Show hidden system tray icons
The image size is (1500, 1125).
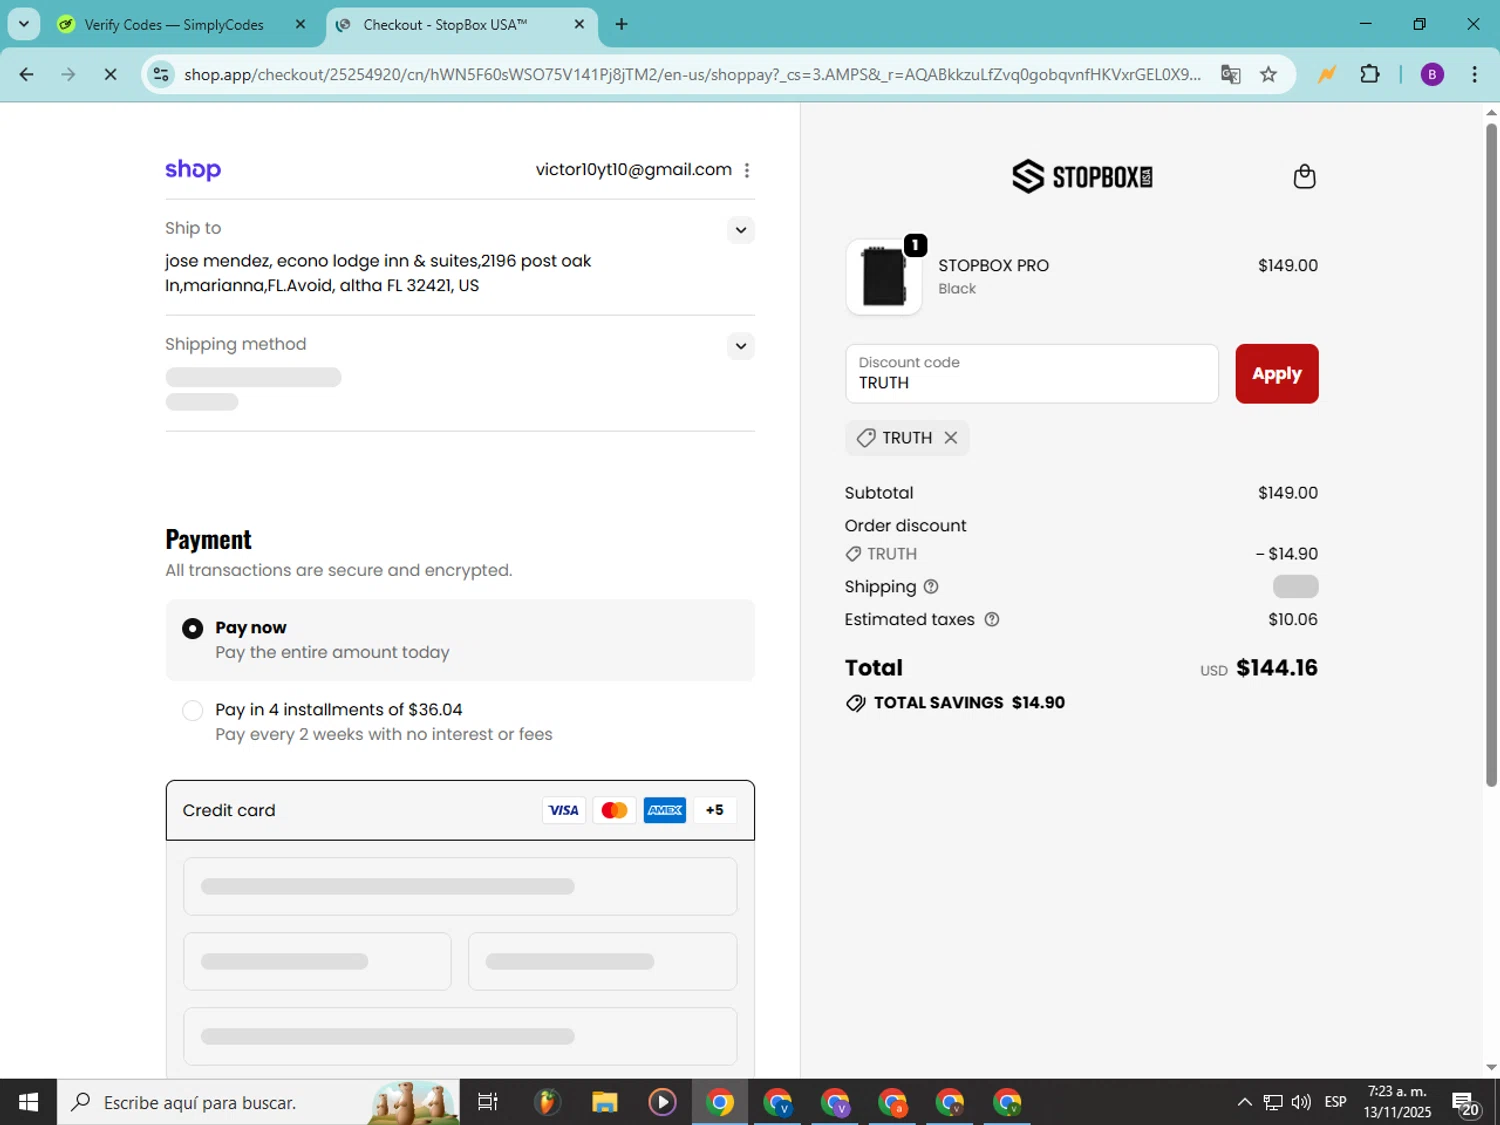1244,1102
